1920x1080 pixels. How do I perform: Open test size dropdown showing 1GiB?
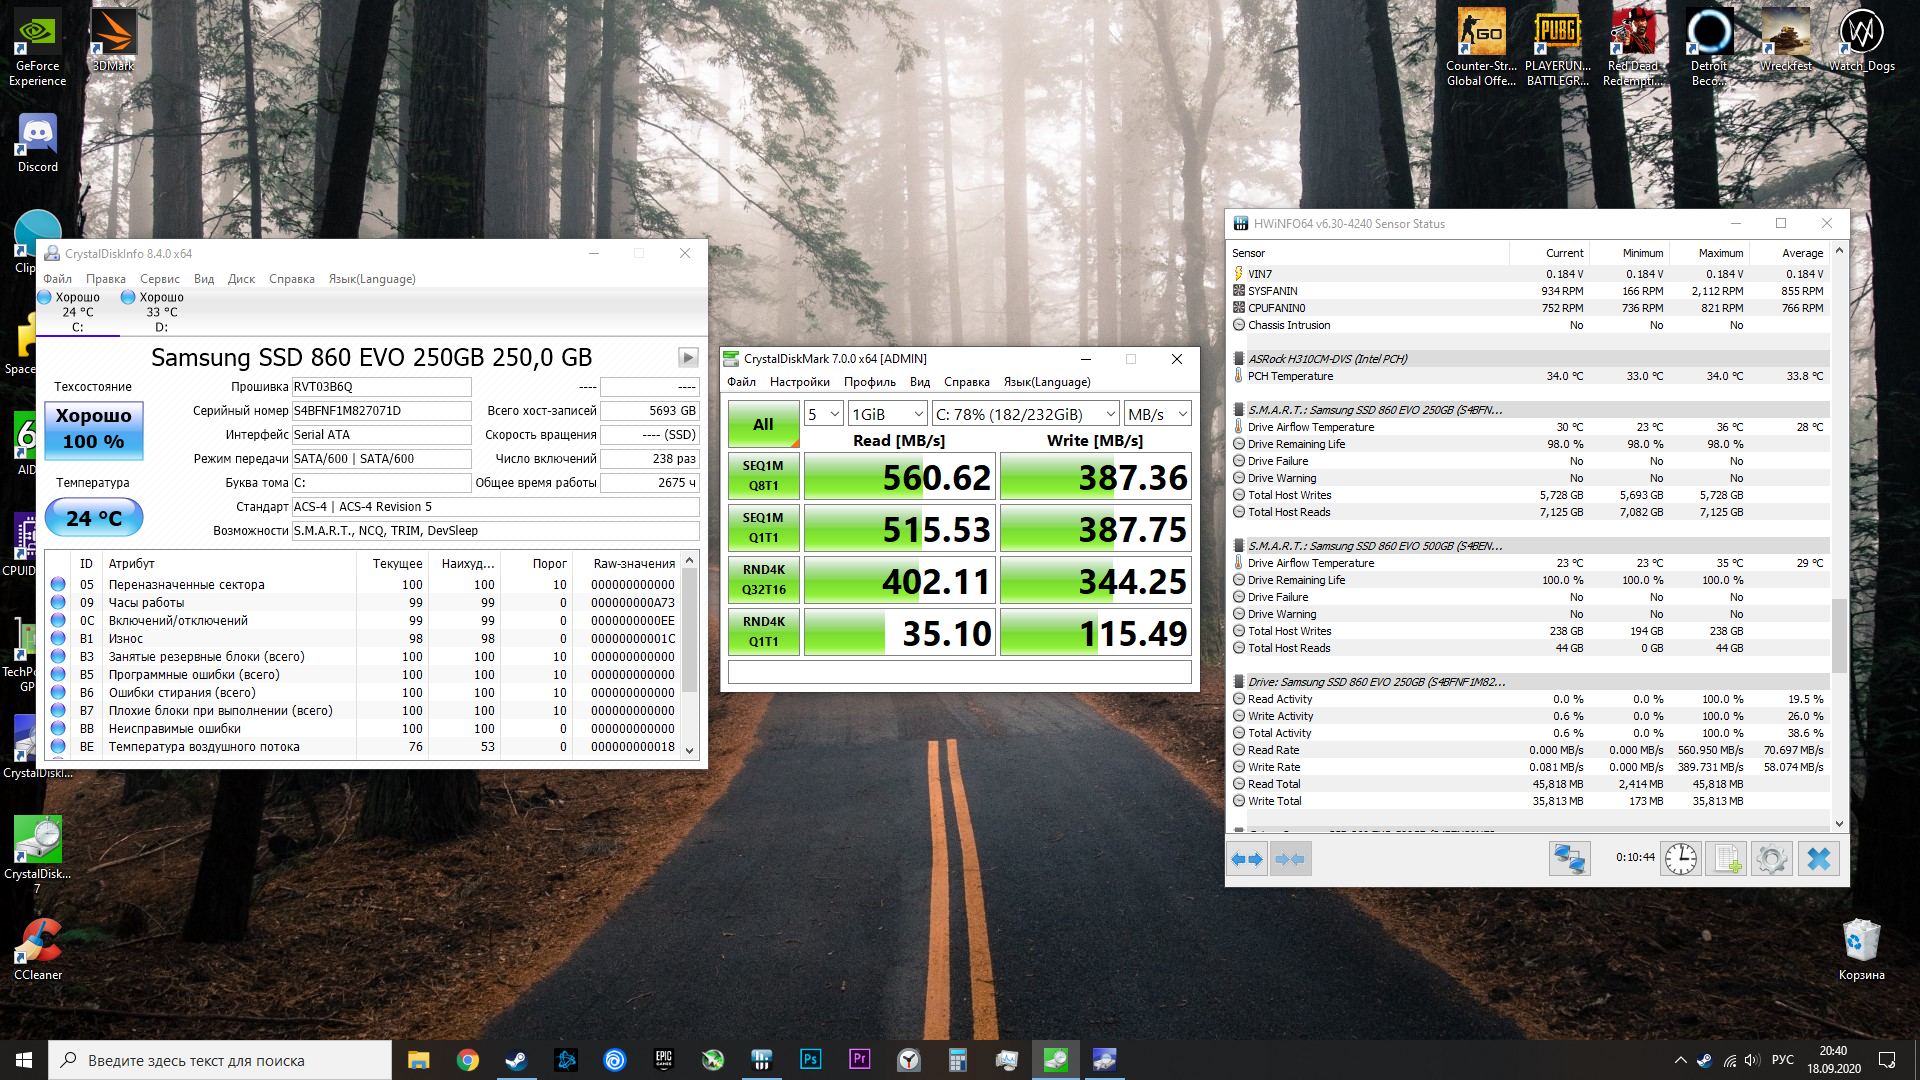click(887, 414)
